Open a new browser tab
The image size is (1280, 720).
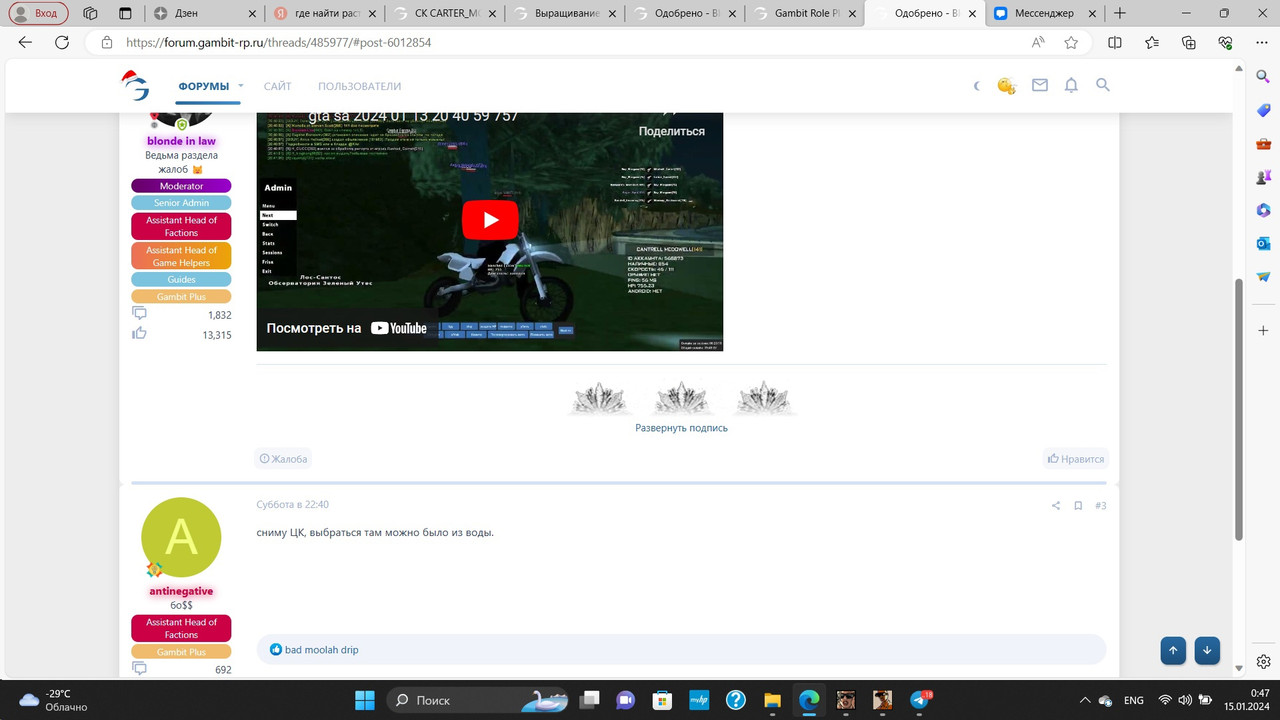pos(1119,14)
